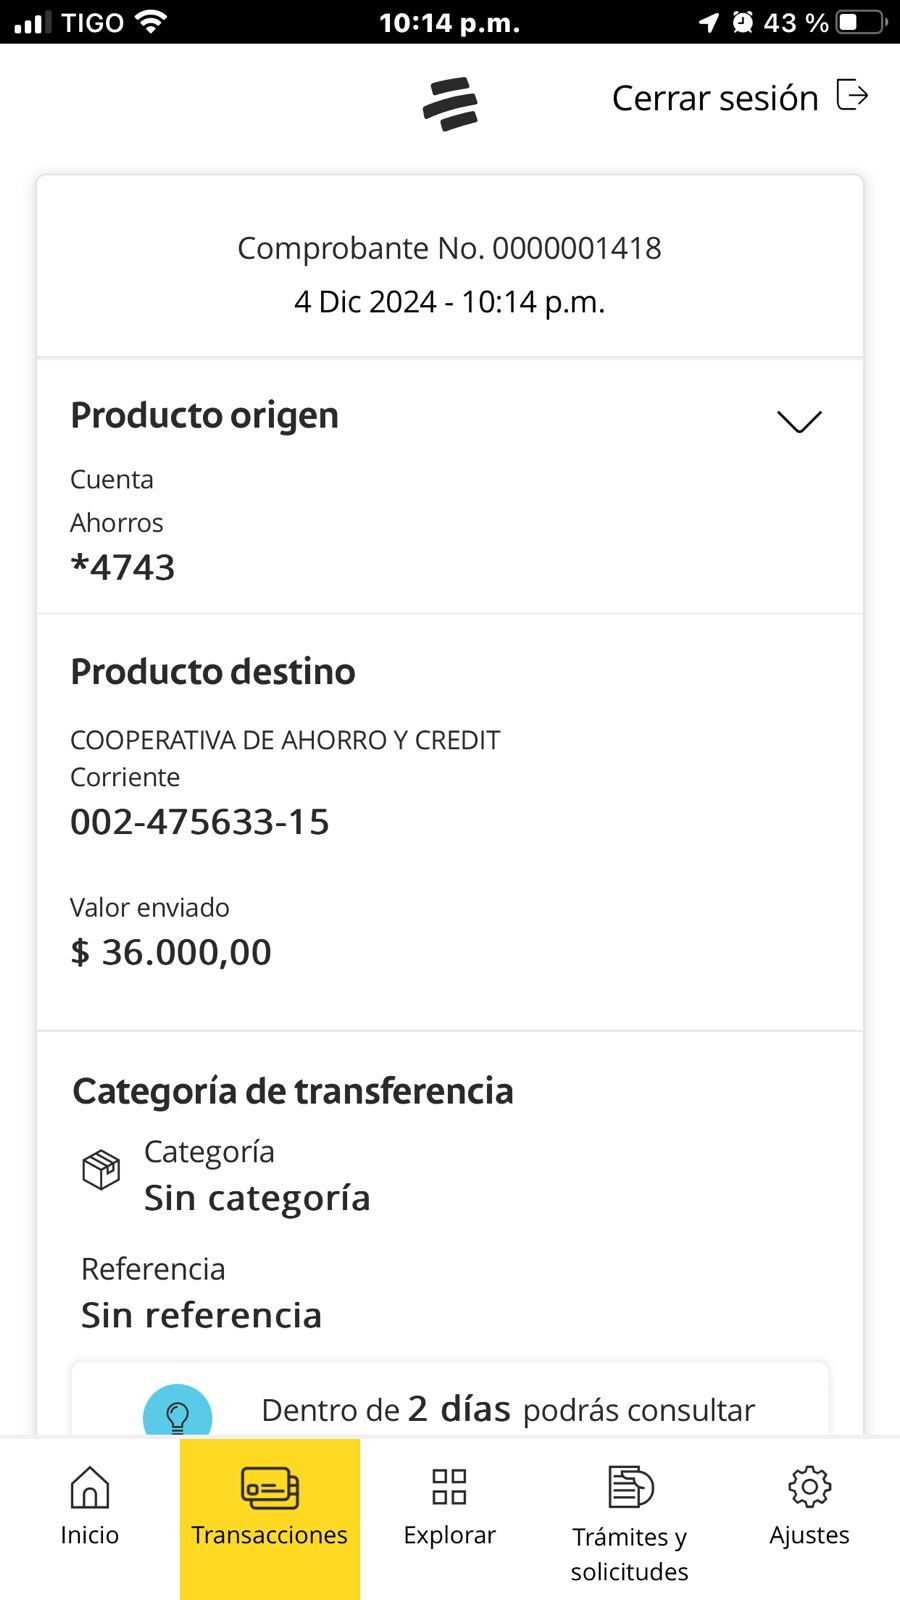The image size is (900, 1600).
Task: Tap the Producto origen heading
Action: point(205,415)
